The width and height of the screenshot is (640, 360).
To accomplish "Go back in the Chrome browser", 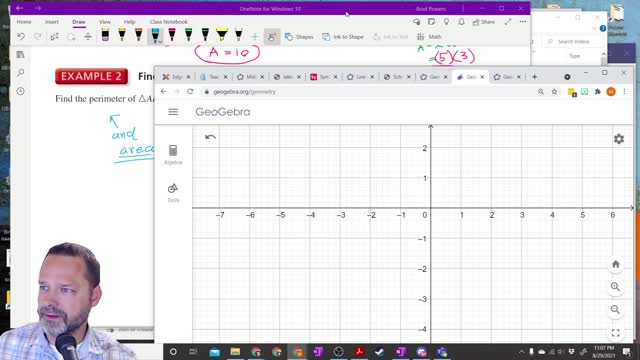I will (x=164, y=91).
